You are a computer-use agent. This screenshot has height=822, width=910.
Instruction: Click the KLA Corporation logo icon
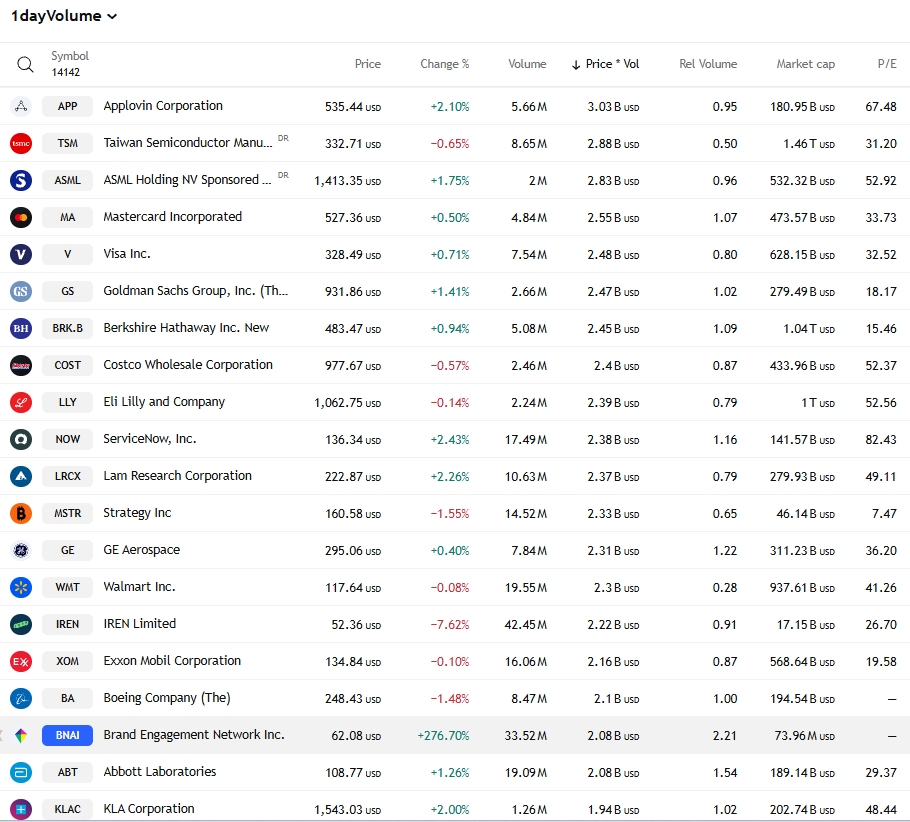click(x=21, y=809)
